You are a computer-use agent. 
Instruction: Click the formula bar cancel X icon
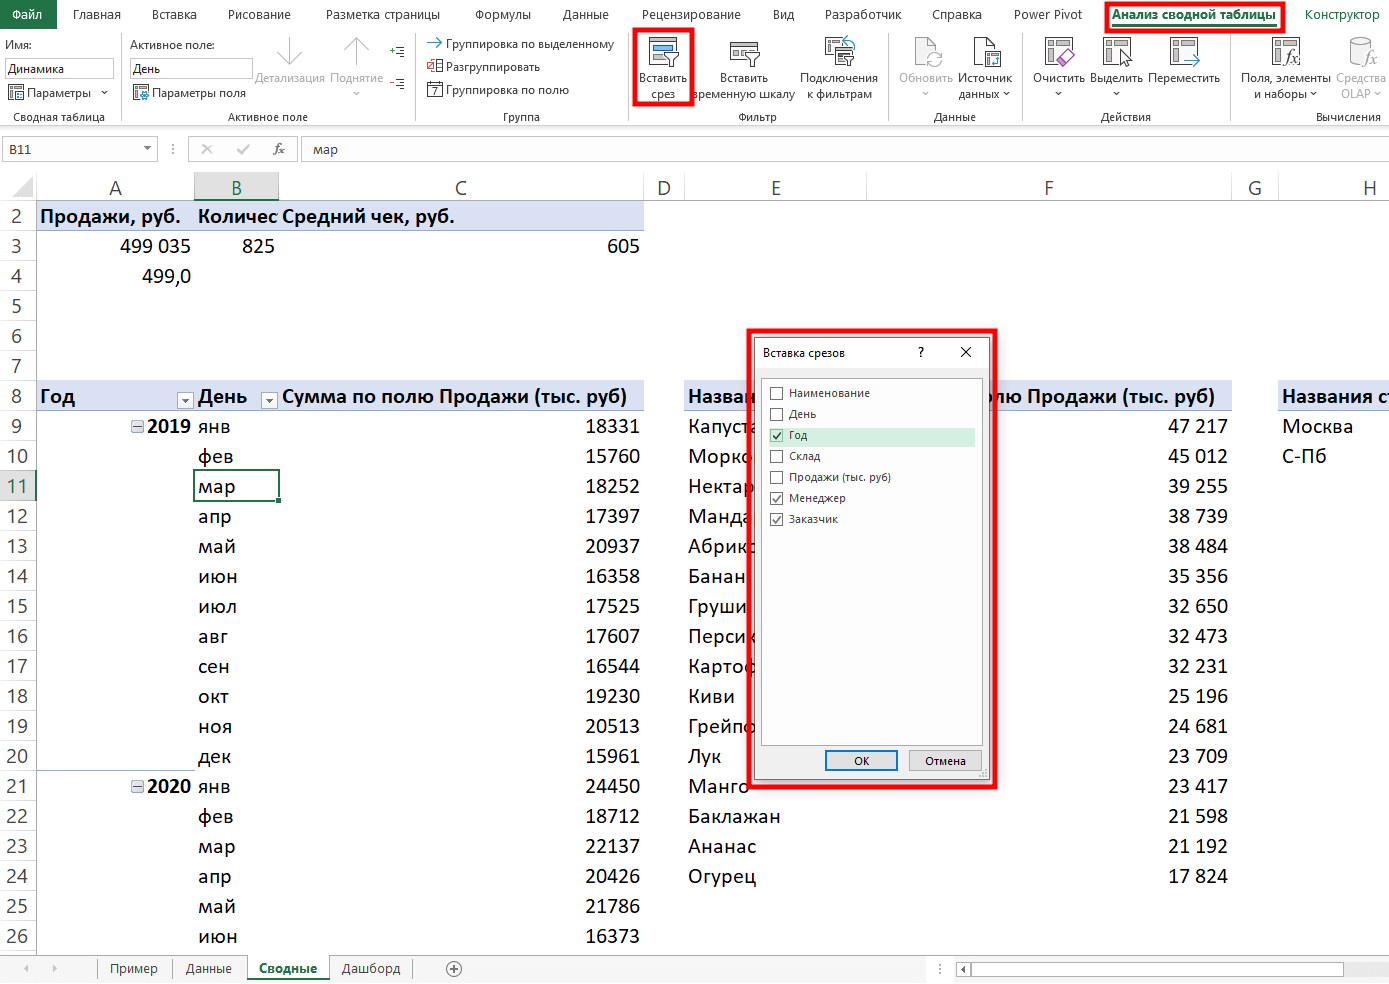point(207,149)
